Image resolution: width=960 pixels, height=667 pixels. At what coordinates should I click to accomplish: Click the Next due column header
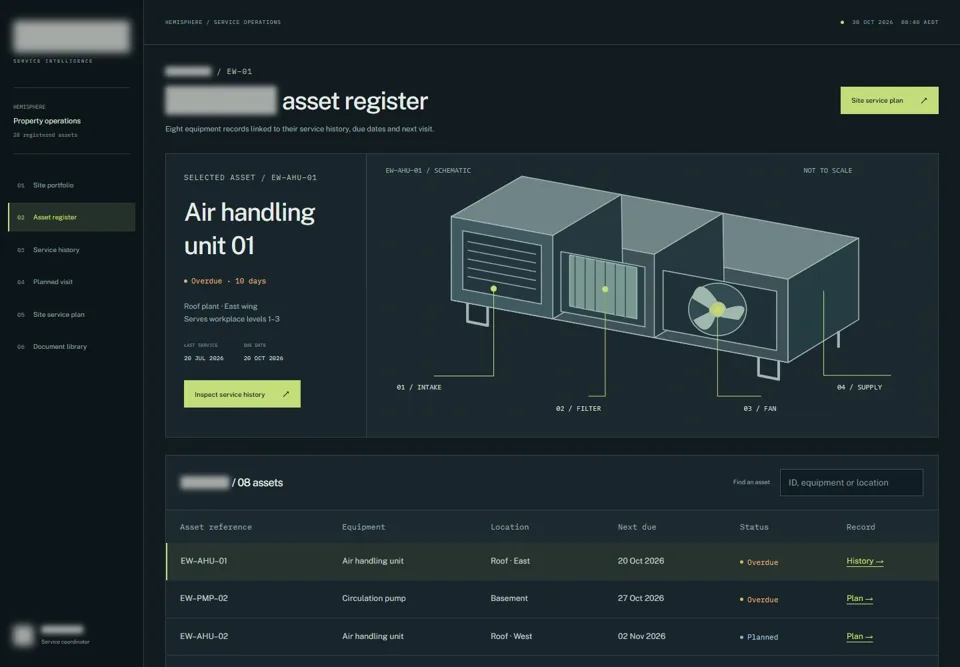click(637, 527)
